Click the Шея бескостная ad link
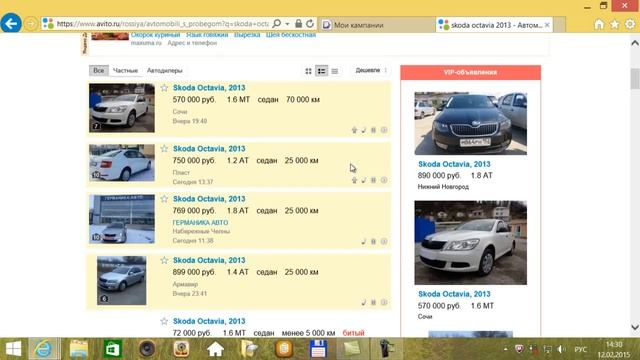 tap(291, 36)
